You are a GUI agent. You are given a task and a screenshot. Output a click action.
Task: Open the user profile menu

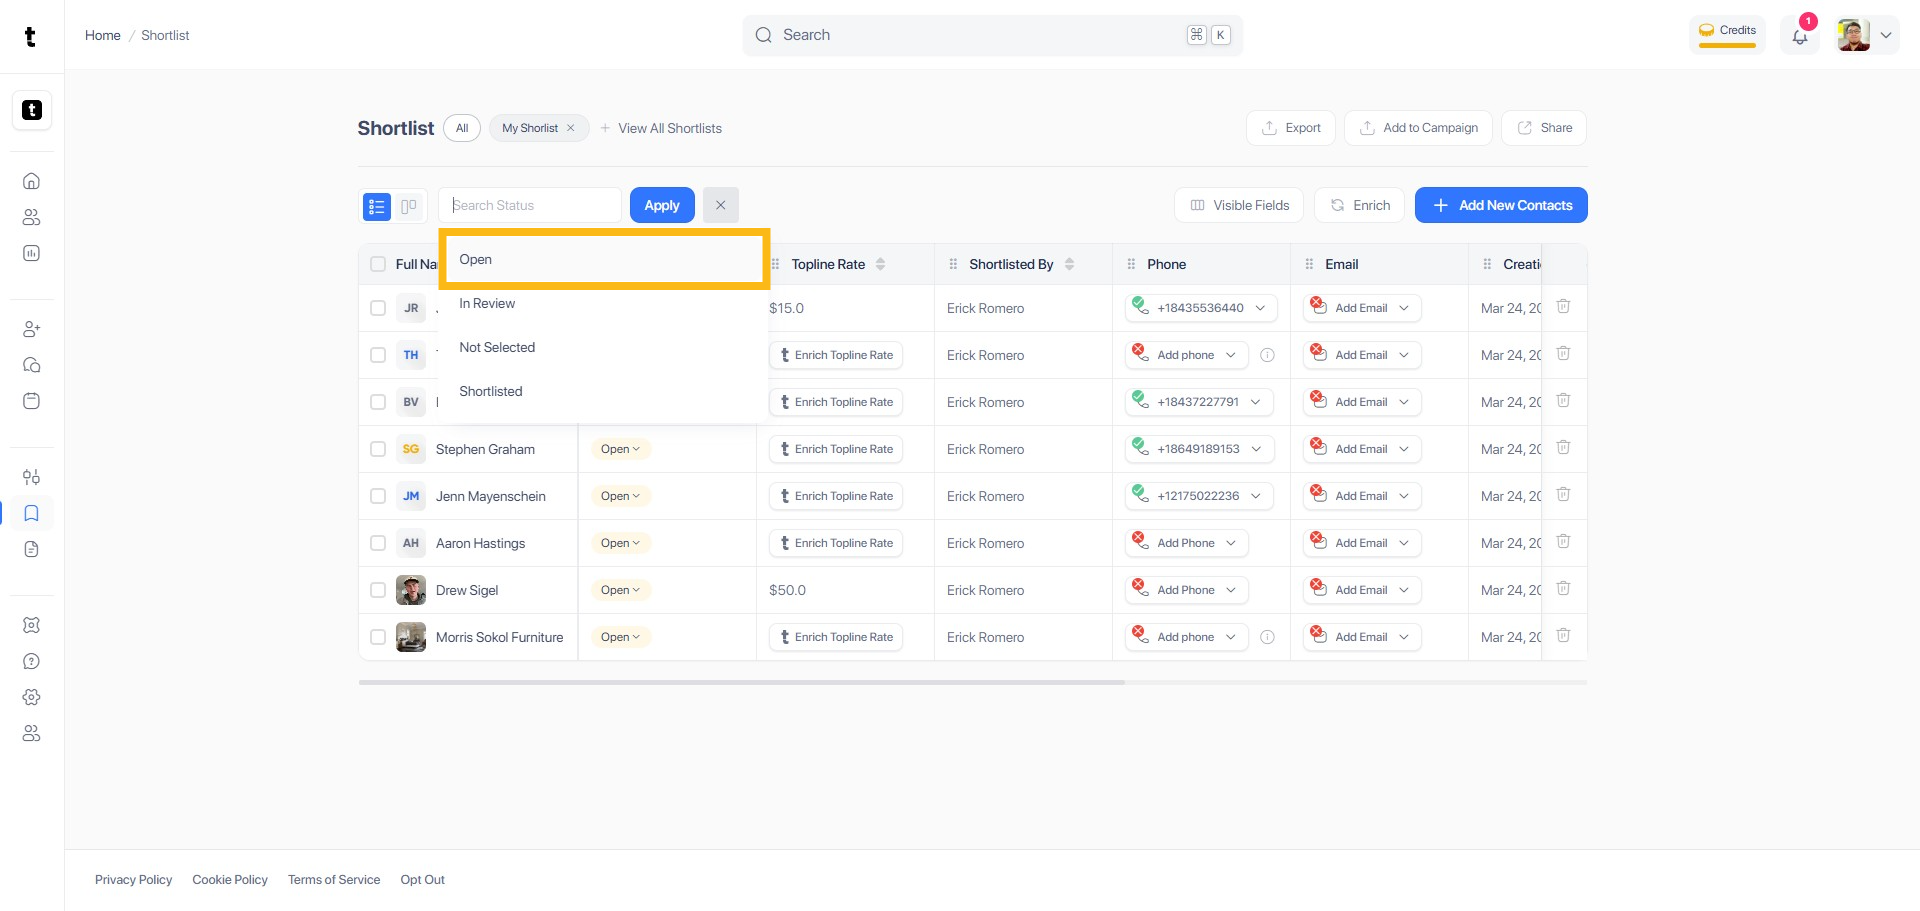point(1866,35)
